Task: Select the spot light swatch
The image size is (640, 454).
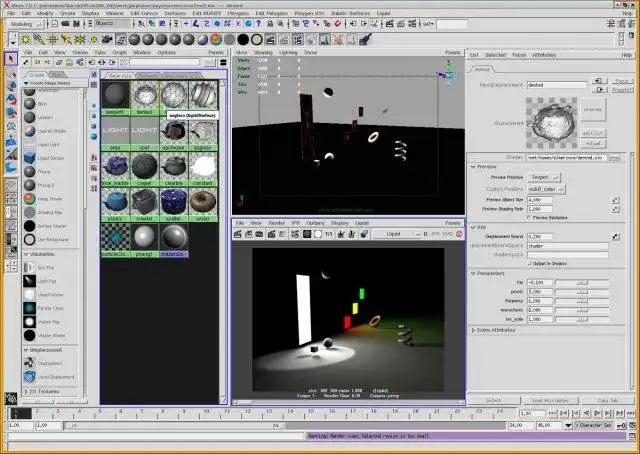Action: pos(145,131)
